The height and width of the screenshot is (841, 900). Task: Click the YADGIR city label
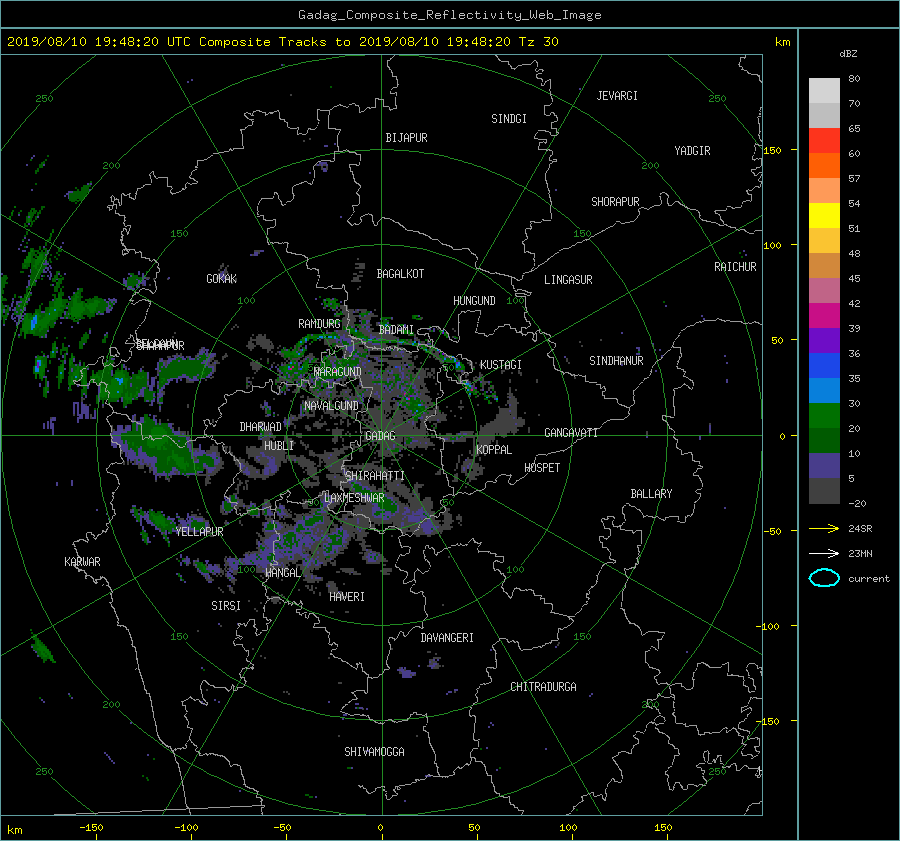click(692, 151)
